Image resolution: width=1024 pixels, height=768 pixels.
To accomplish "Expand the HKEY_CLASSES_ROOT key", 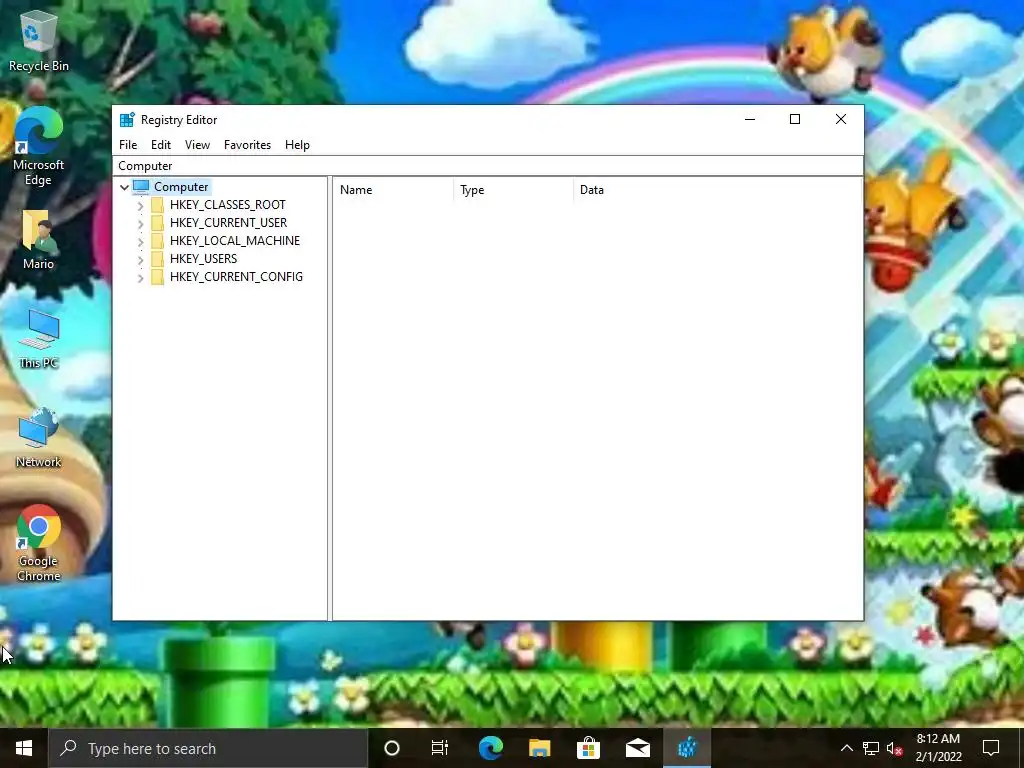I will tap(140, 205).
